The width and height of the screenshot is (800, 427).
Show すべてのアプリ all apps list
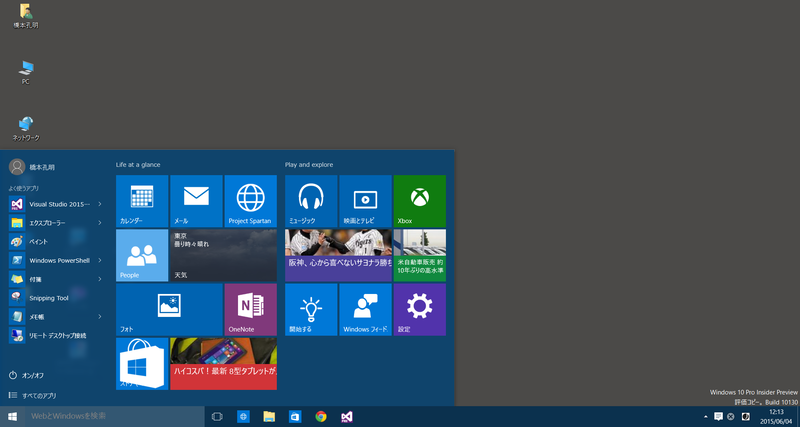click(x=33, y=395)
